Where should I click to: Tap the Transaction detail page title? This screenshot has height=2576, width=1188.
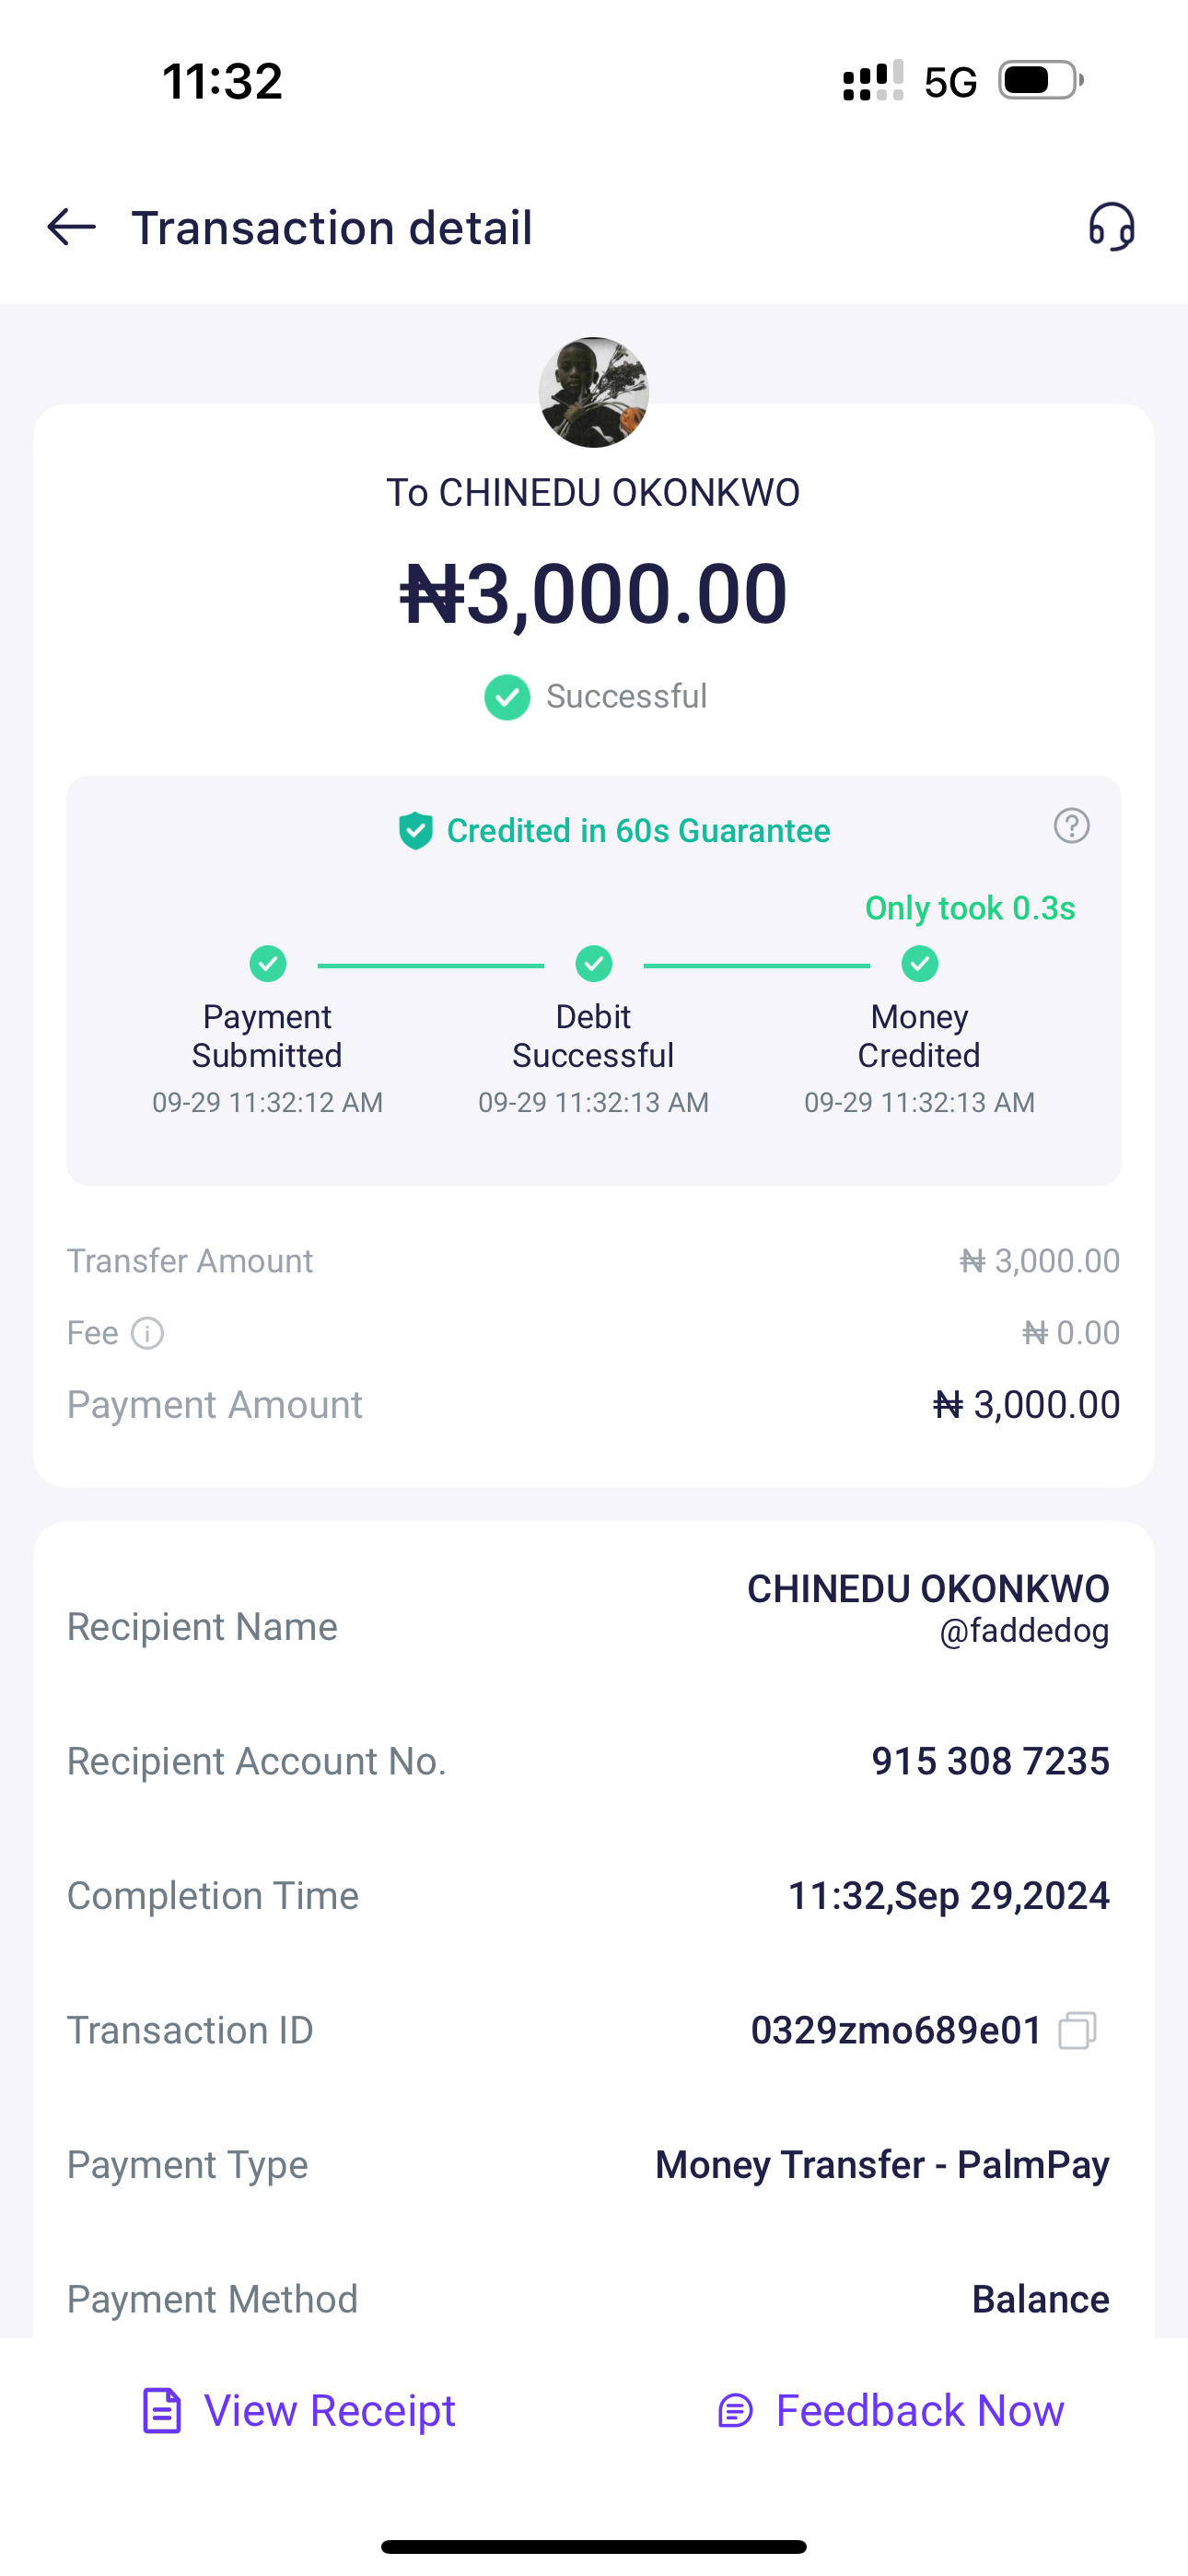coord(332,228)
